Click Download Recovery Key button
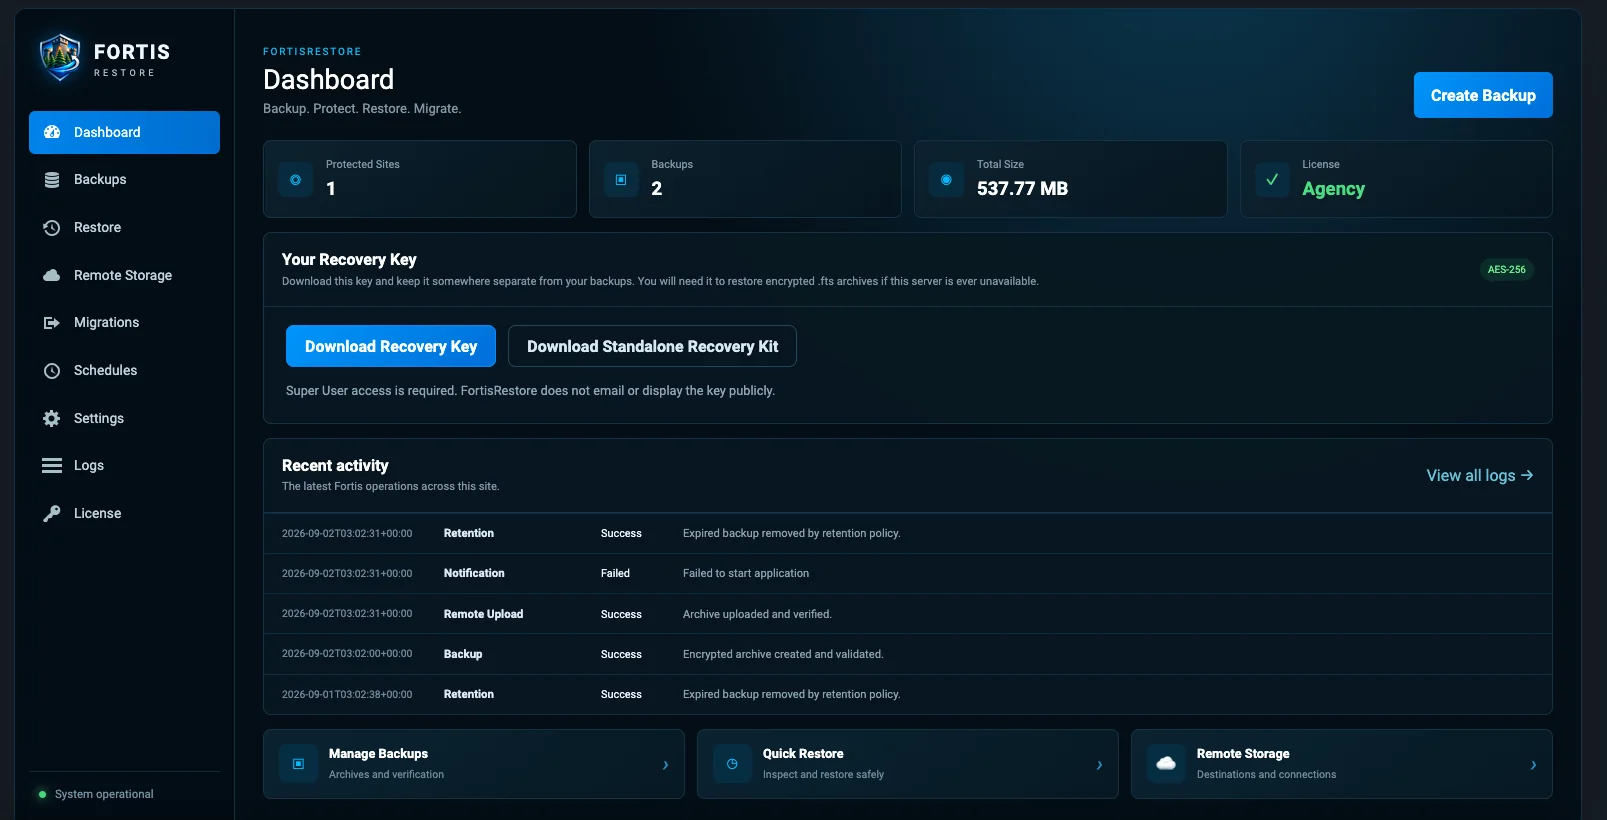1607x820 pixels. pyautogui.click(x=391, y=346)
